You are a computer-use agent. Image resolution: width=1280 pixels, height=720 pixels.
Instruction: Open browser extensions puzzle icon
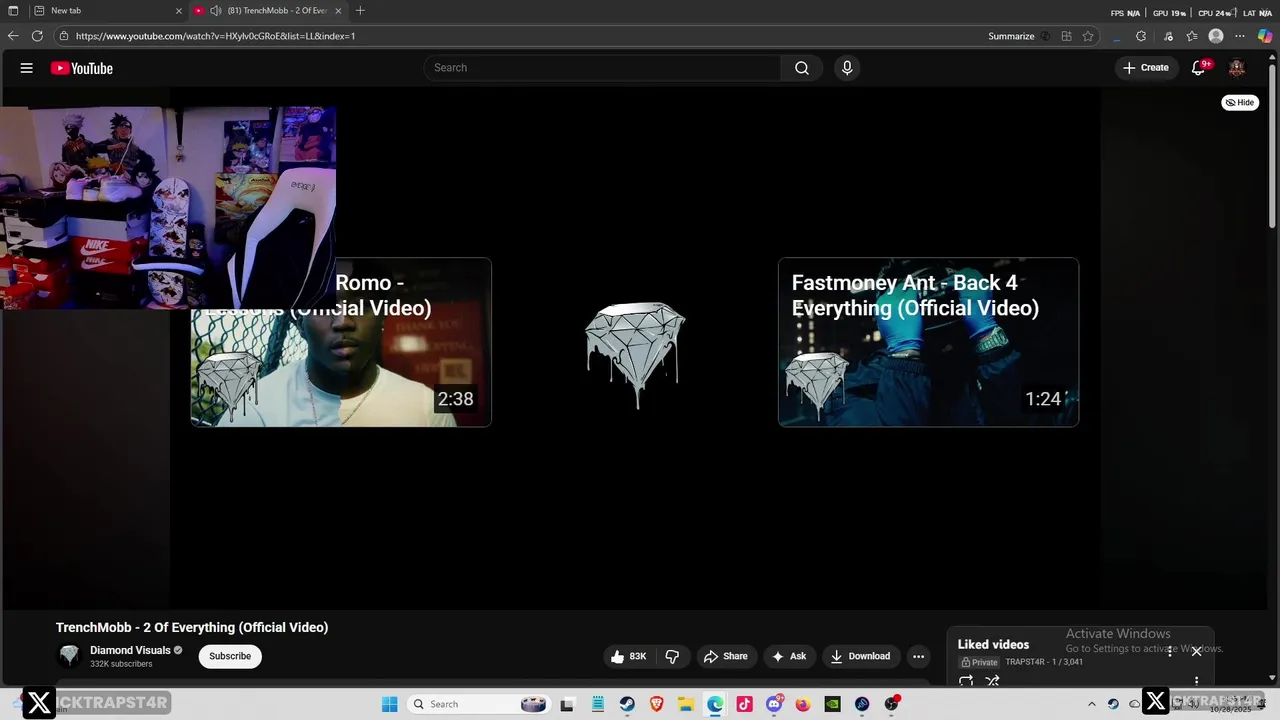pos(1141,36)
